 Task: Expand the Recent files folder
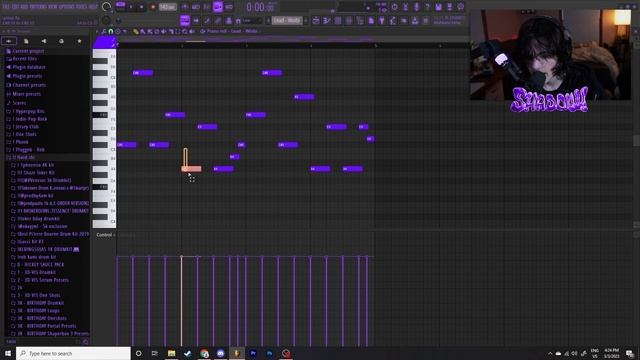(24, 59)
